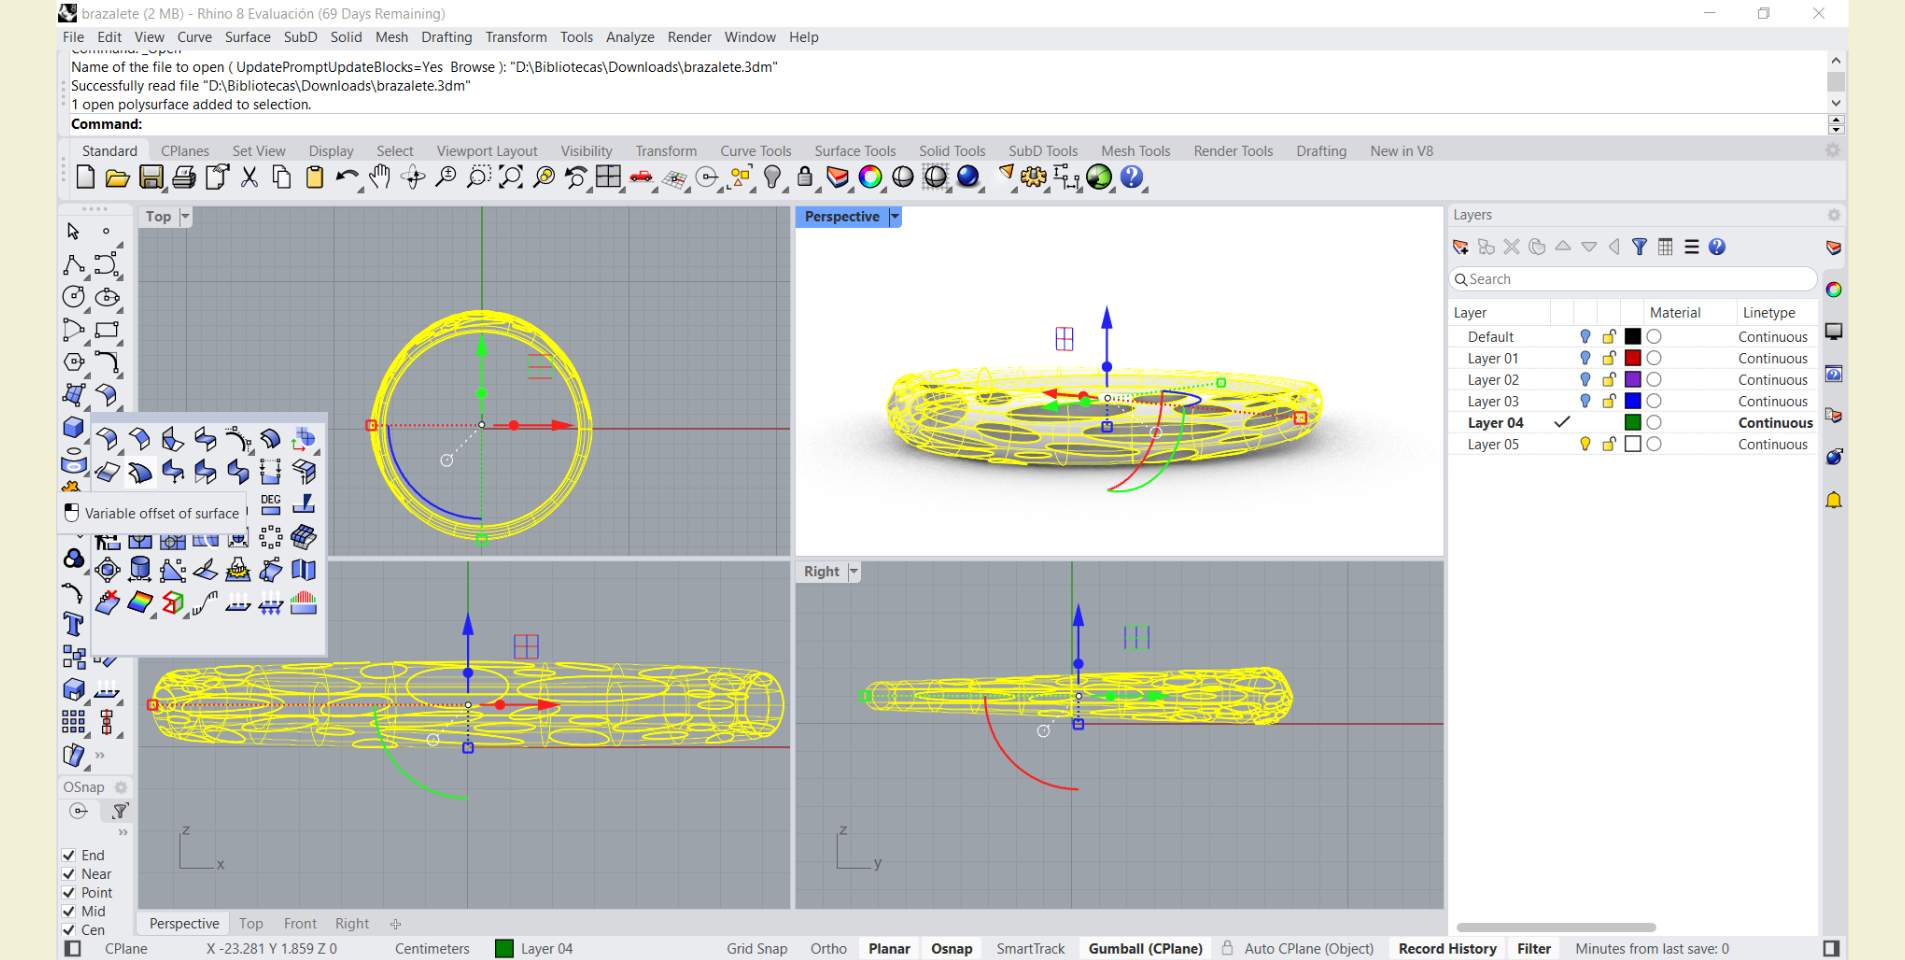The width and height of the screenshot is (1905, 960).
Task: Click the Print icon in the Standard toolbar
Action: click(184, 178)
